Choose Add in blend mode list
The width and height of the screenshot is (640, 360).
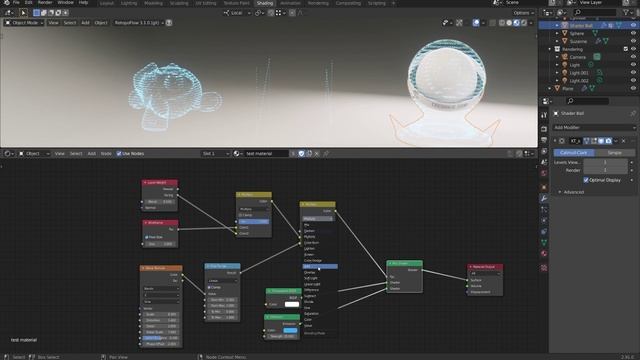tap(320, 267)
